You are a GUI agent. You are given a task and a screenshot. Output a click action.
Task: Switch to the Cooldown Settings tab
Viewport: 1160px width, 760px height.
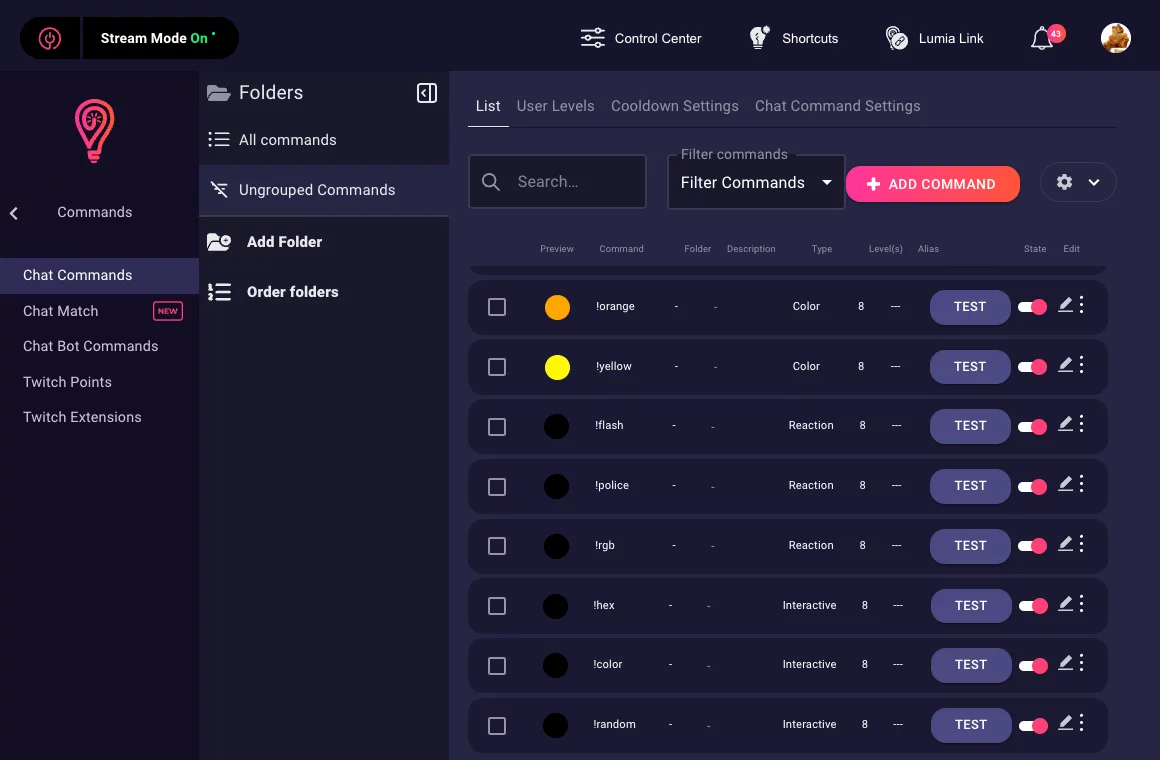674,106
